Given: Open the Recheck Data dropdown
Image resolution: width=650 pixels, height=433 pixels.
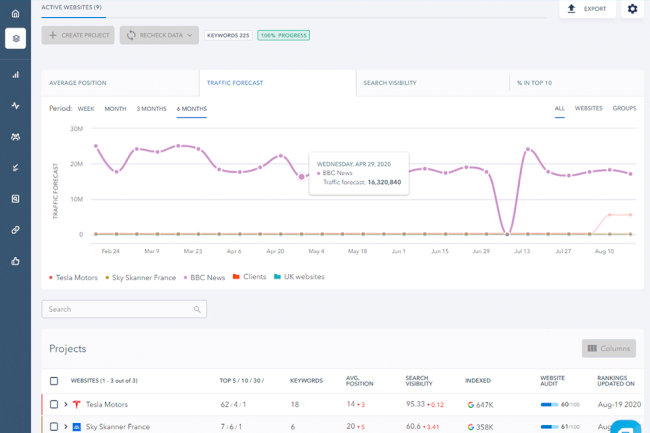Looking at the screenshot, I should tap(159, 35).
